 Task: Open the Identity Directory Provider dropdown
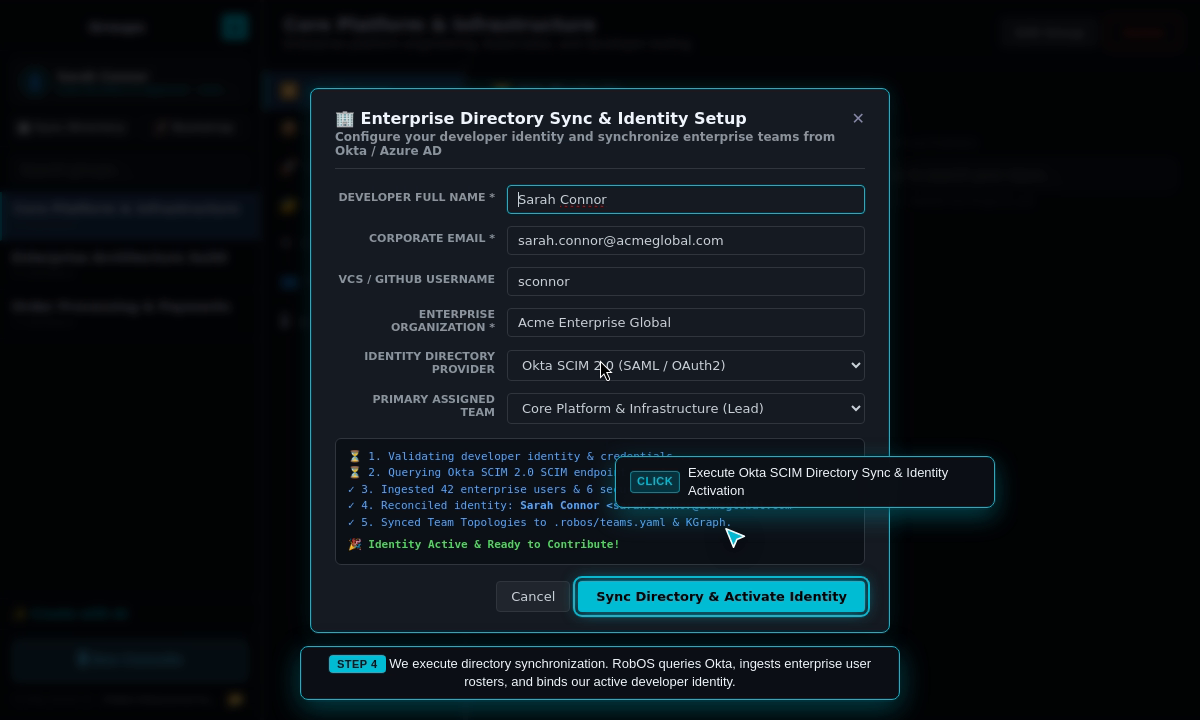tap(686, 365)
